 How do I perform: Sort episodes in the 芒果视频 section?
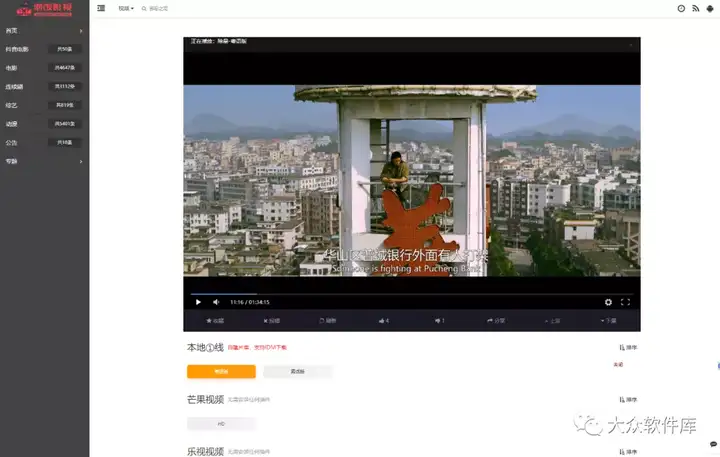pyautogui.click(x=628, y=400)
